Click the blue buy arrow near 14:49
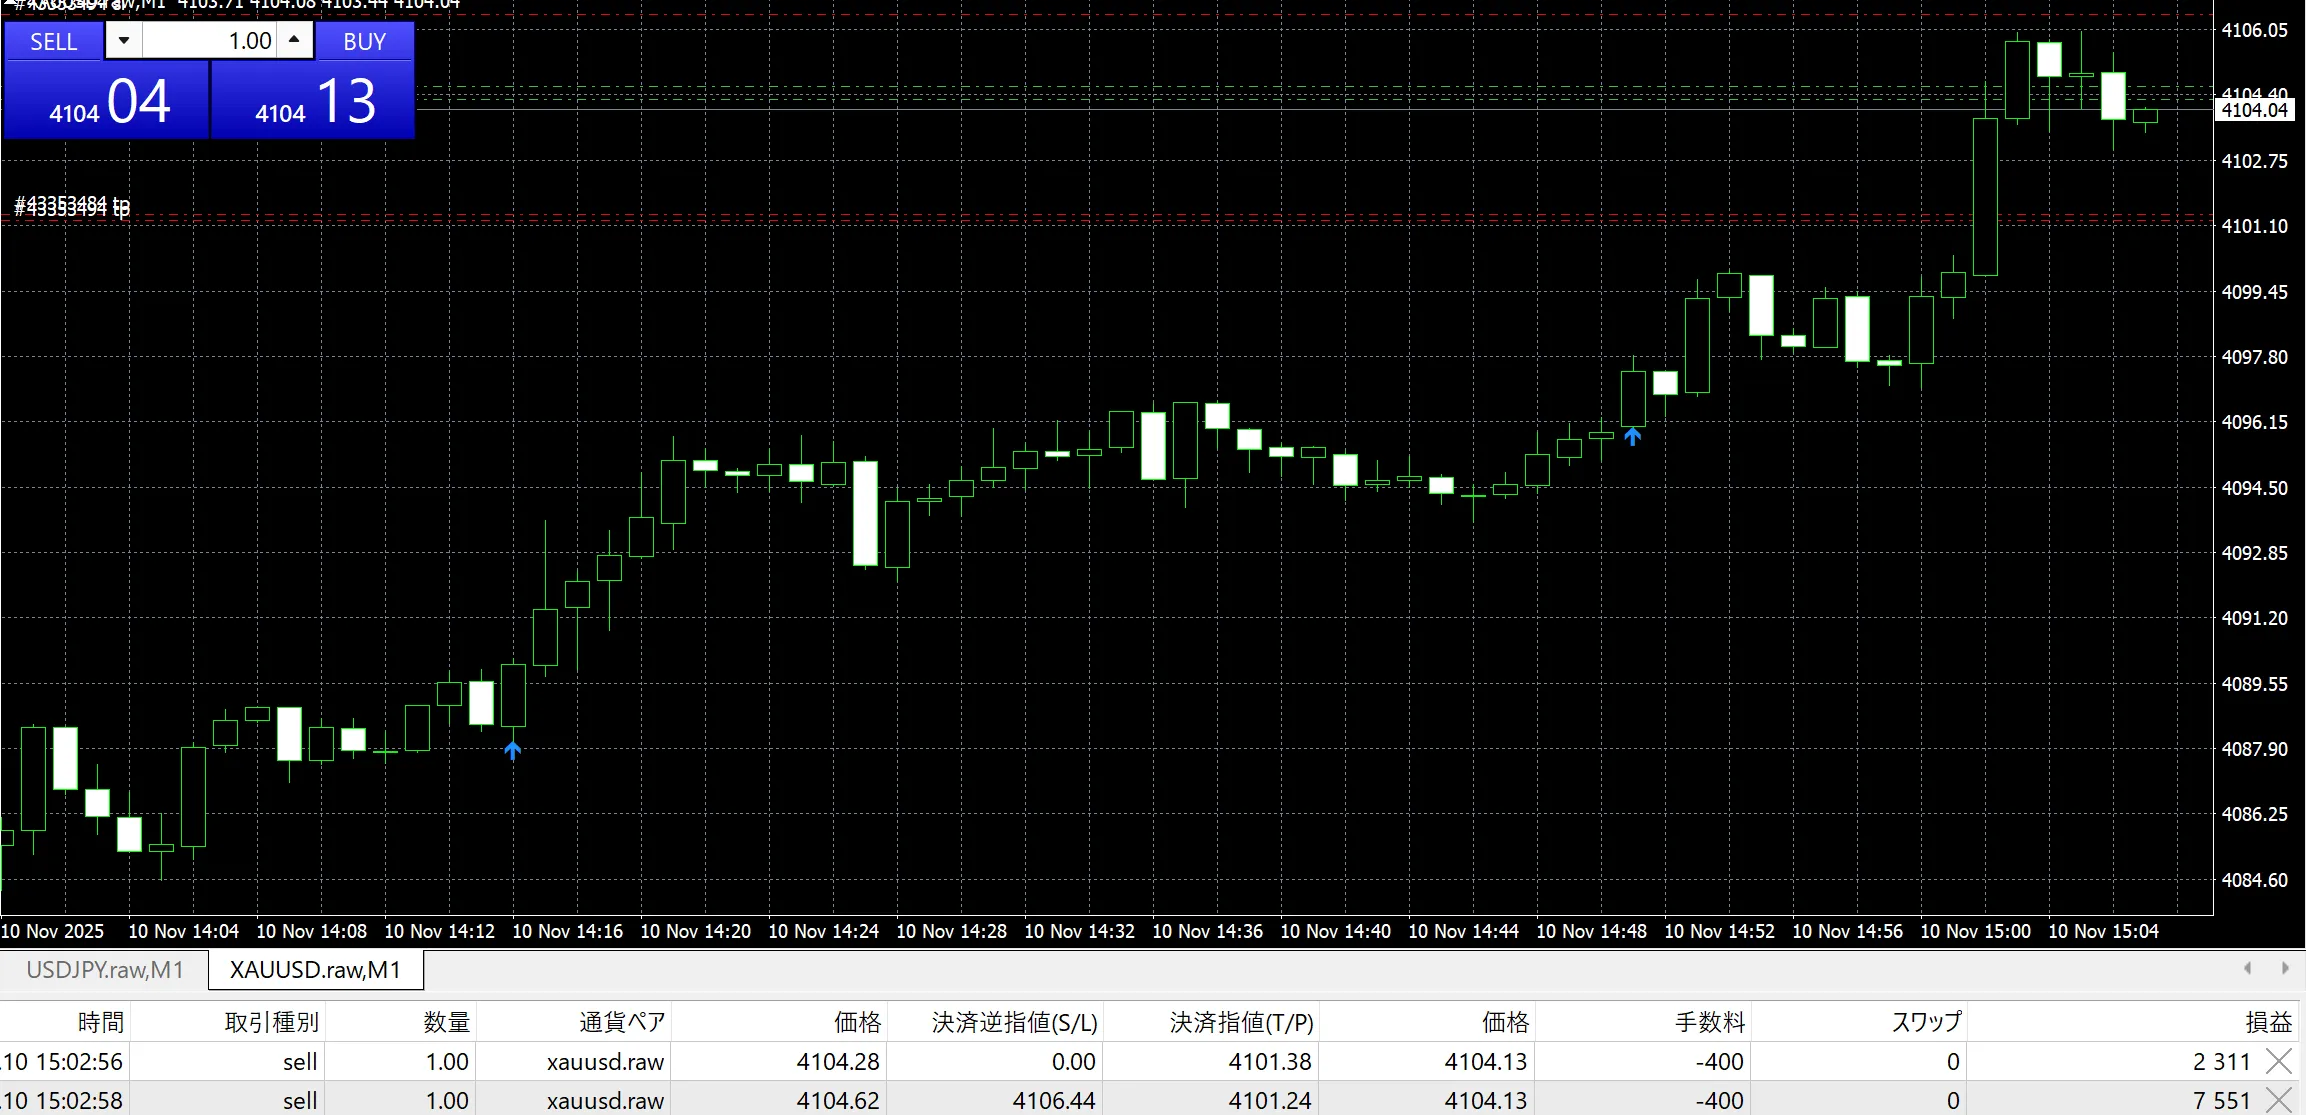2306x1115 pixels. pos(1632,436)
